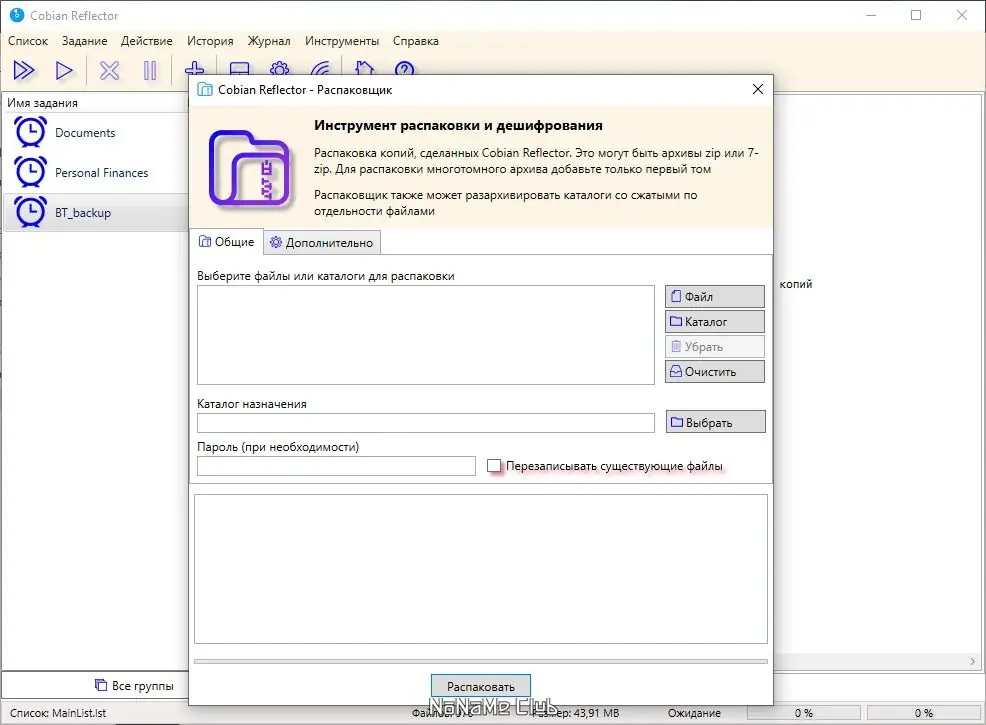This screenshot has width=986, height=725.
Task: Click the Очистить button
Action: [714, 372]
